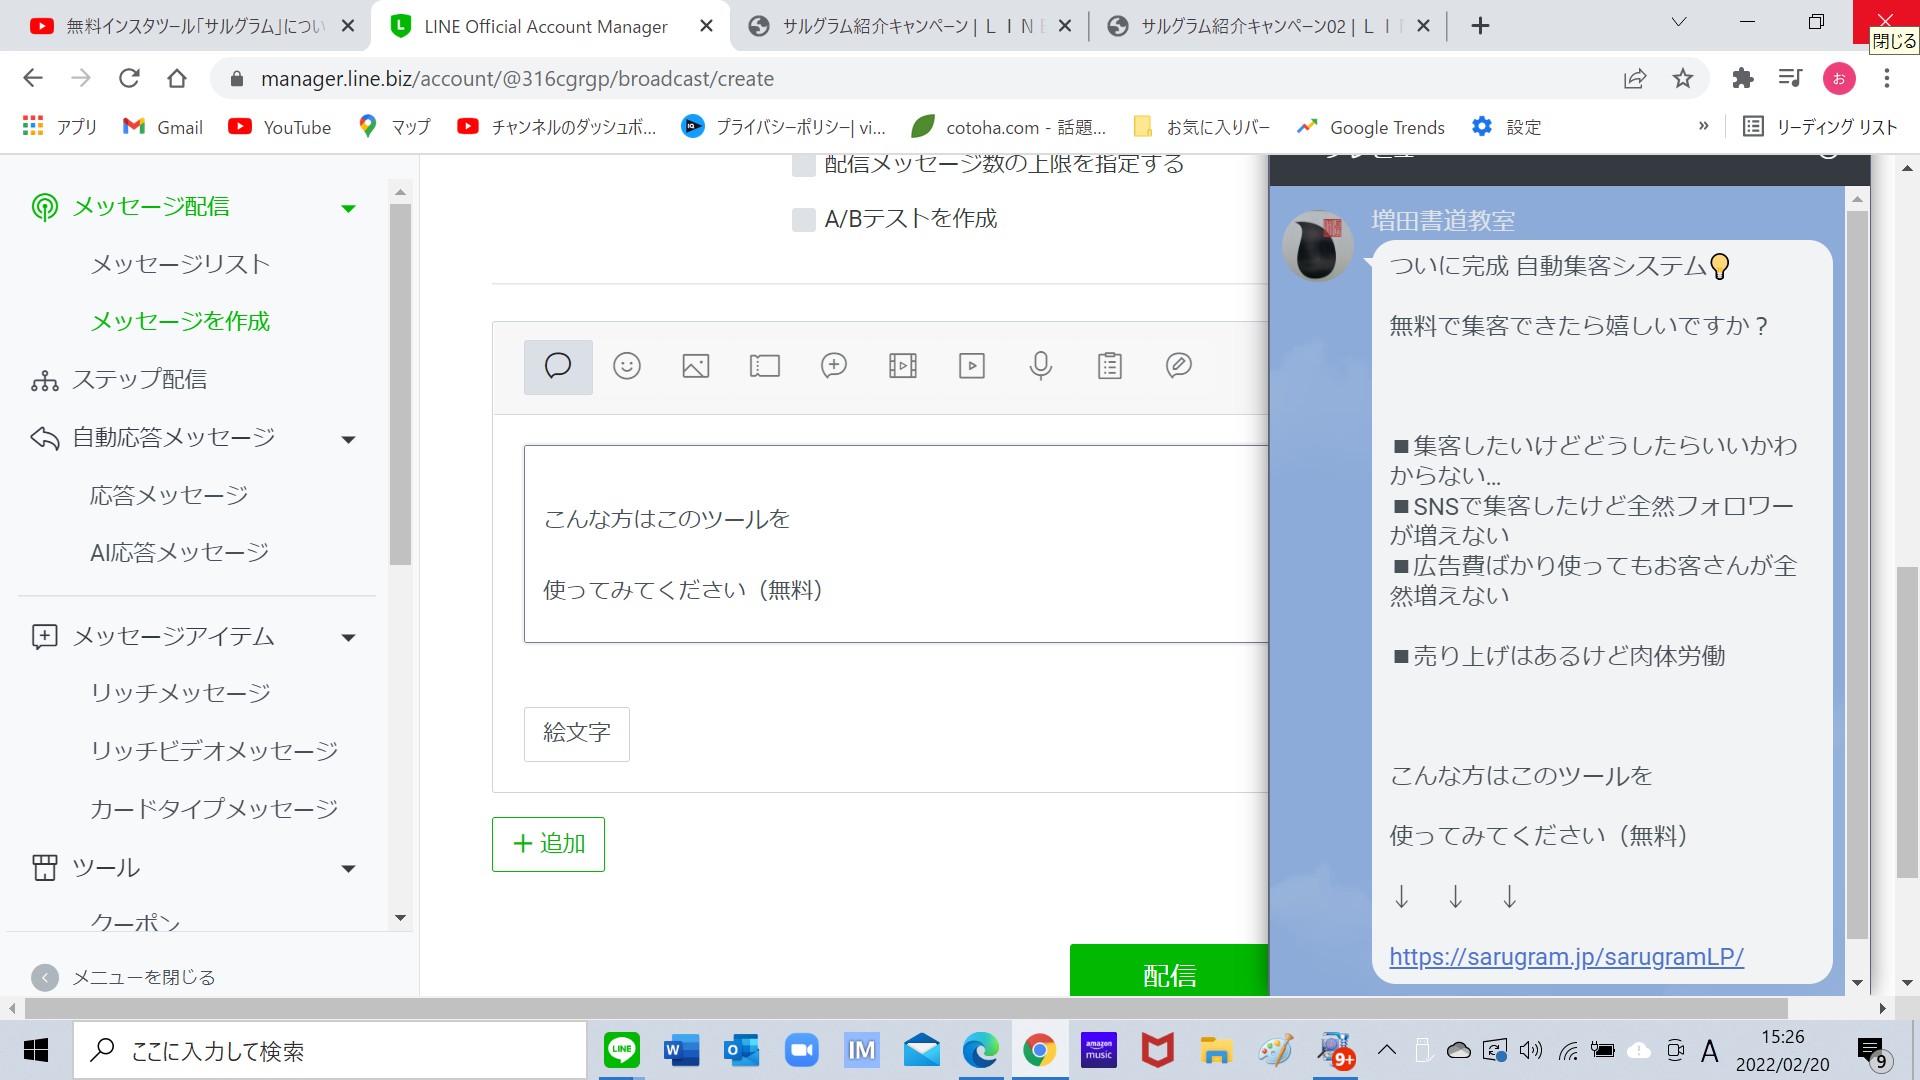Select the card type message icon
Viewport: 1920px width, 1080px height.
[1179, 366]
